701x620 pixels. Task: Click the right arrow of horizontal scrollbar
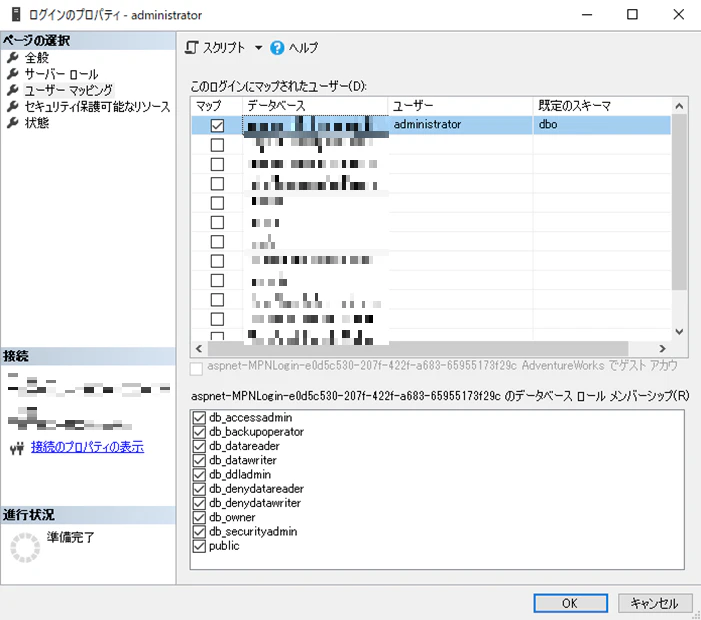(x=662, y=349)
